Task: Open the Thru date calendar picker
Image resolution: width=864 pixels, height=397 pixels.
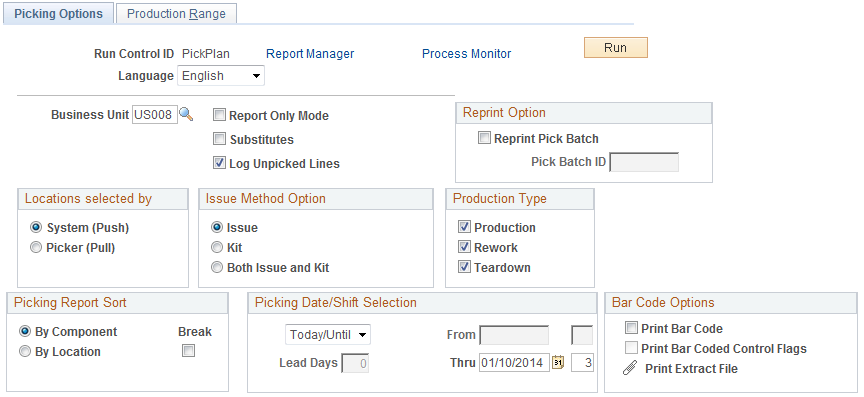Action: click(558, 363)
